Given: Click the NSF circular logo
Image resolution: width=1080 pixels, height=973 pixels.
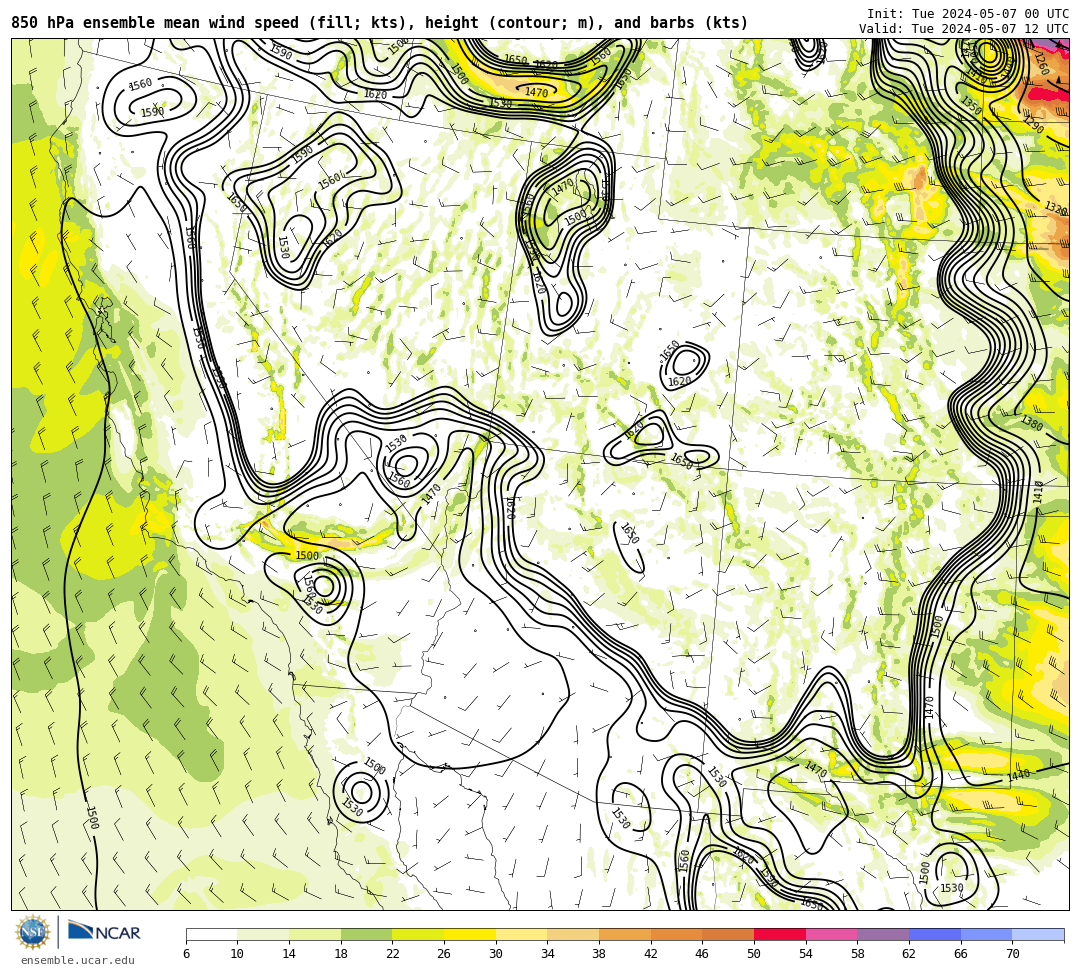Looking at the screenshot, I should 33,932.
